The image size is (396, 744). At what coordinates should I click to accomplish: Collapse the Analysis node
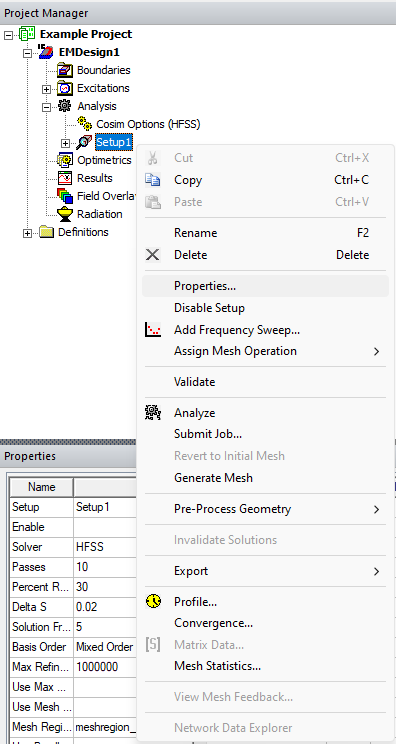[x=46, y=107]
